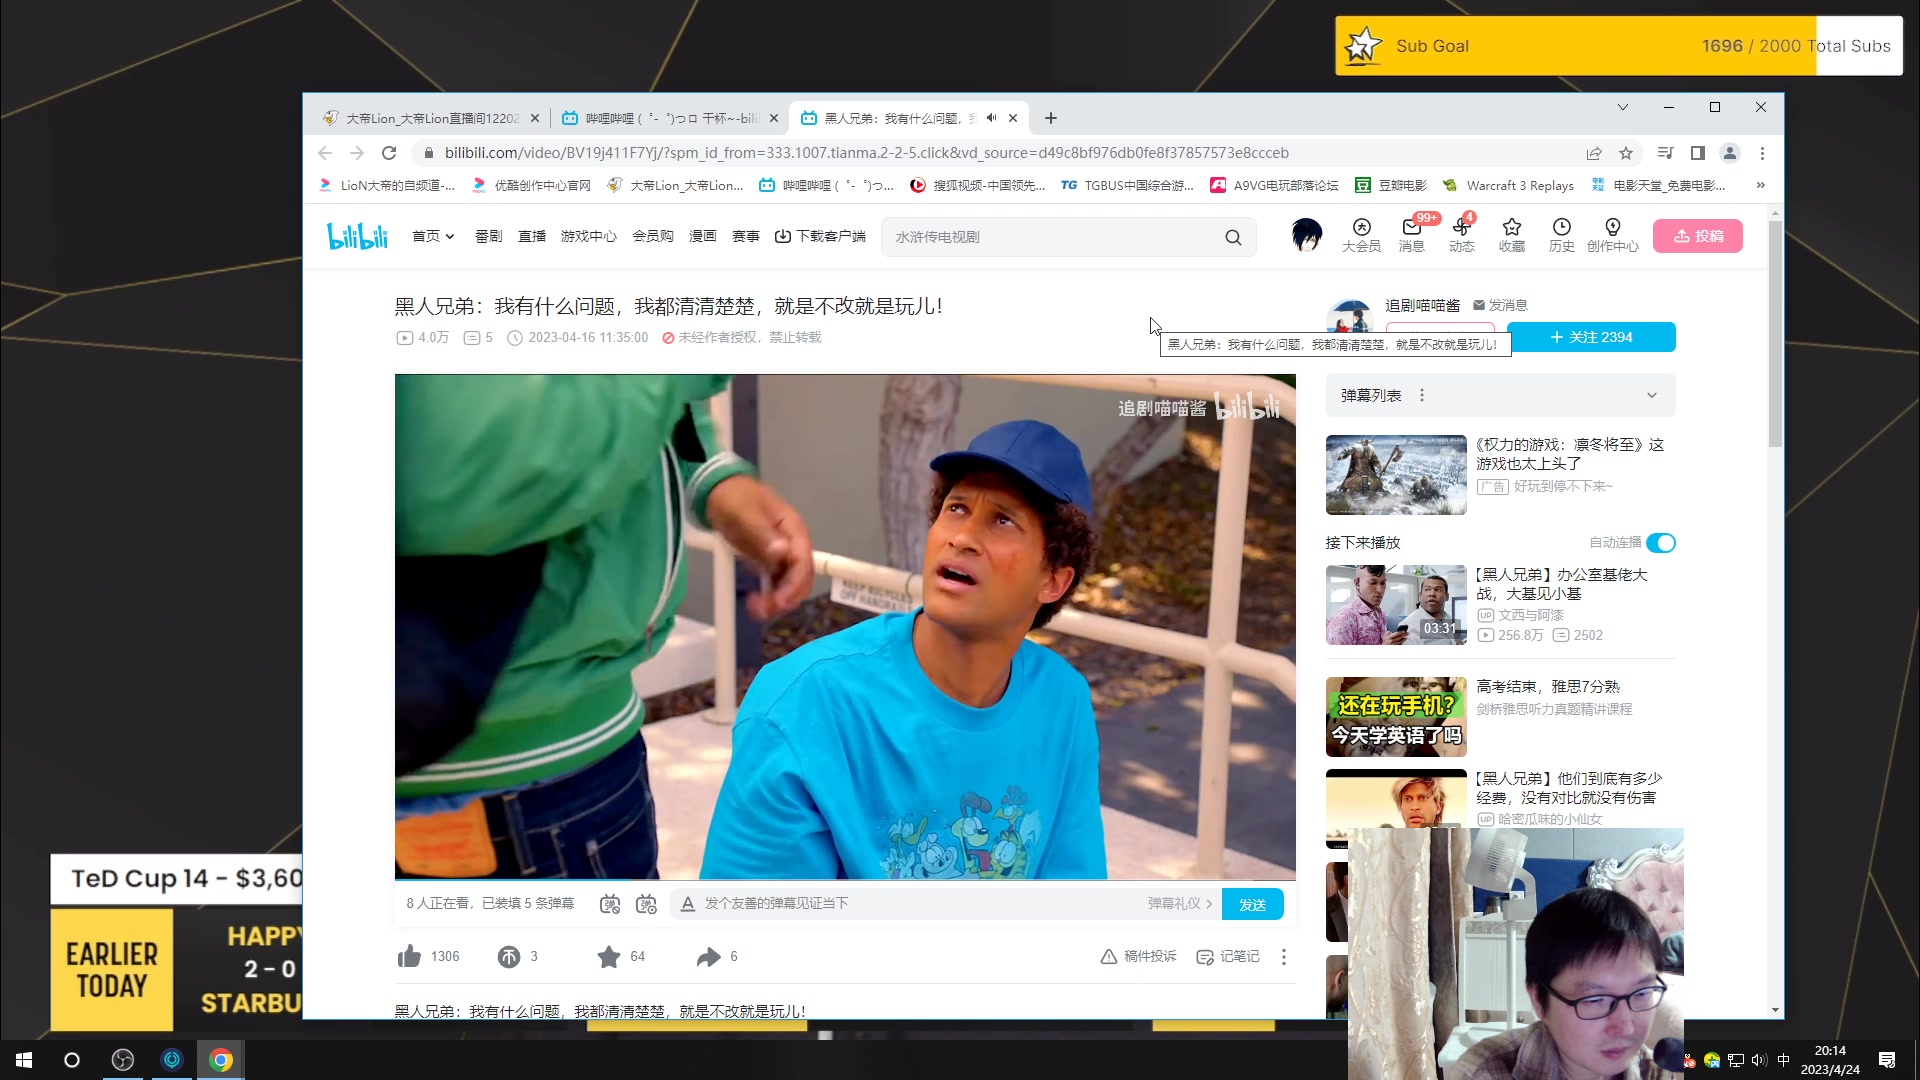Open 权力的游戏 ad thumbnail
Viewport: 1920px width, 1080px height.
coord(1395,475)
